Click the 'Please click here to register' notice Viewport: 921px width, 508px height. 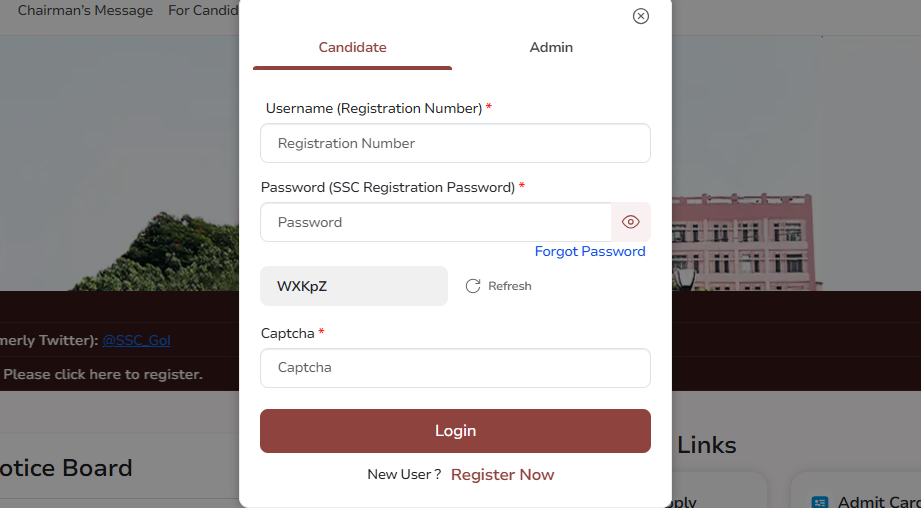[103, 375]
